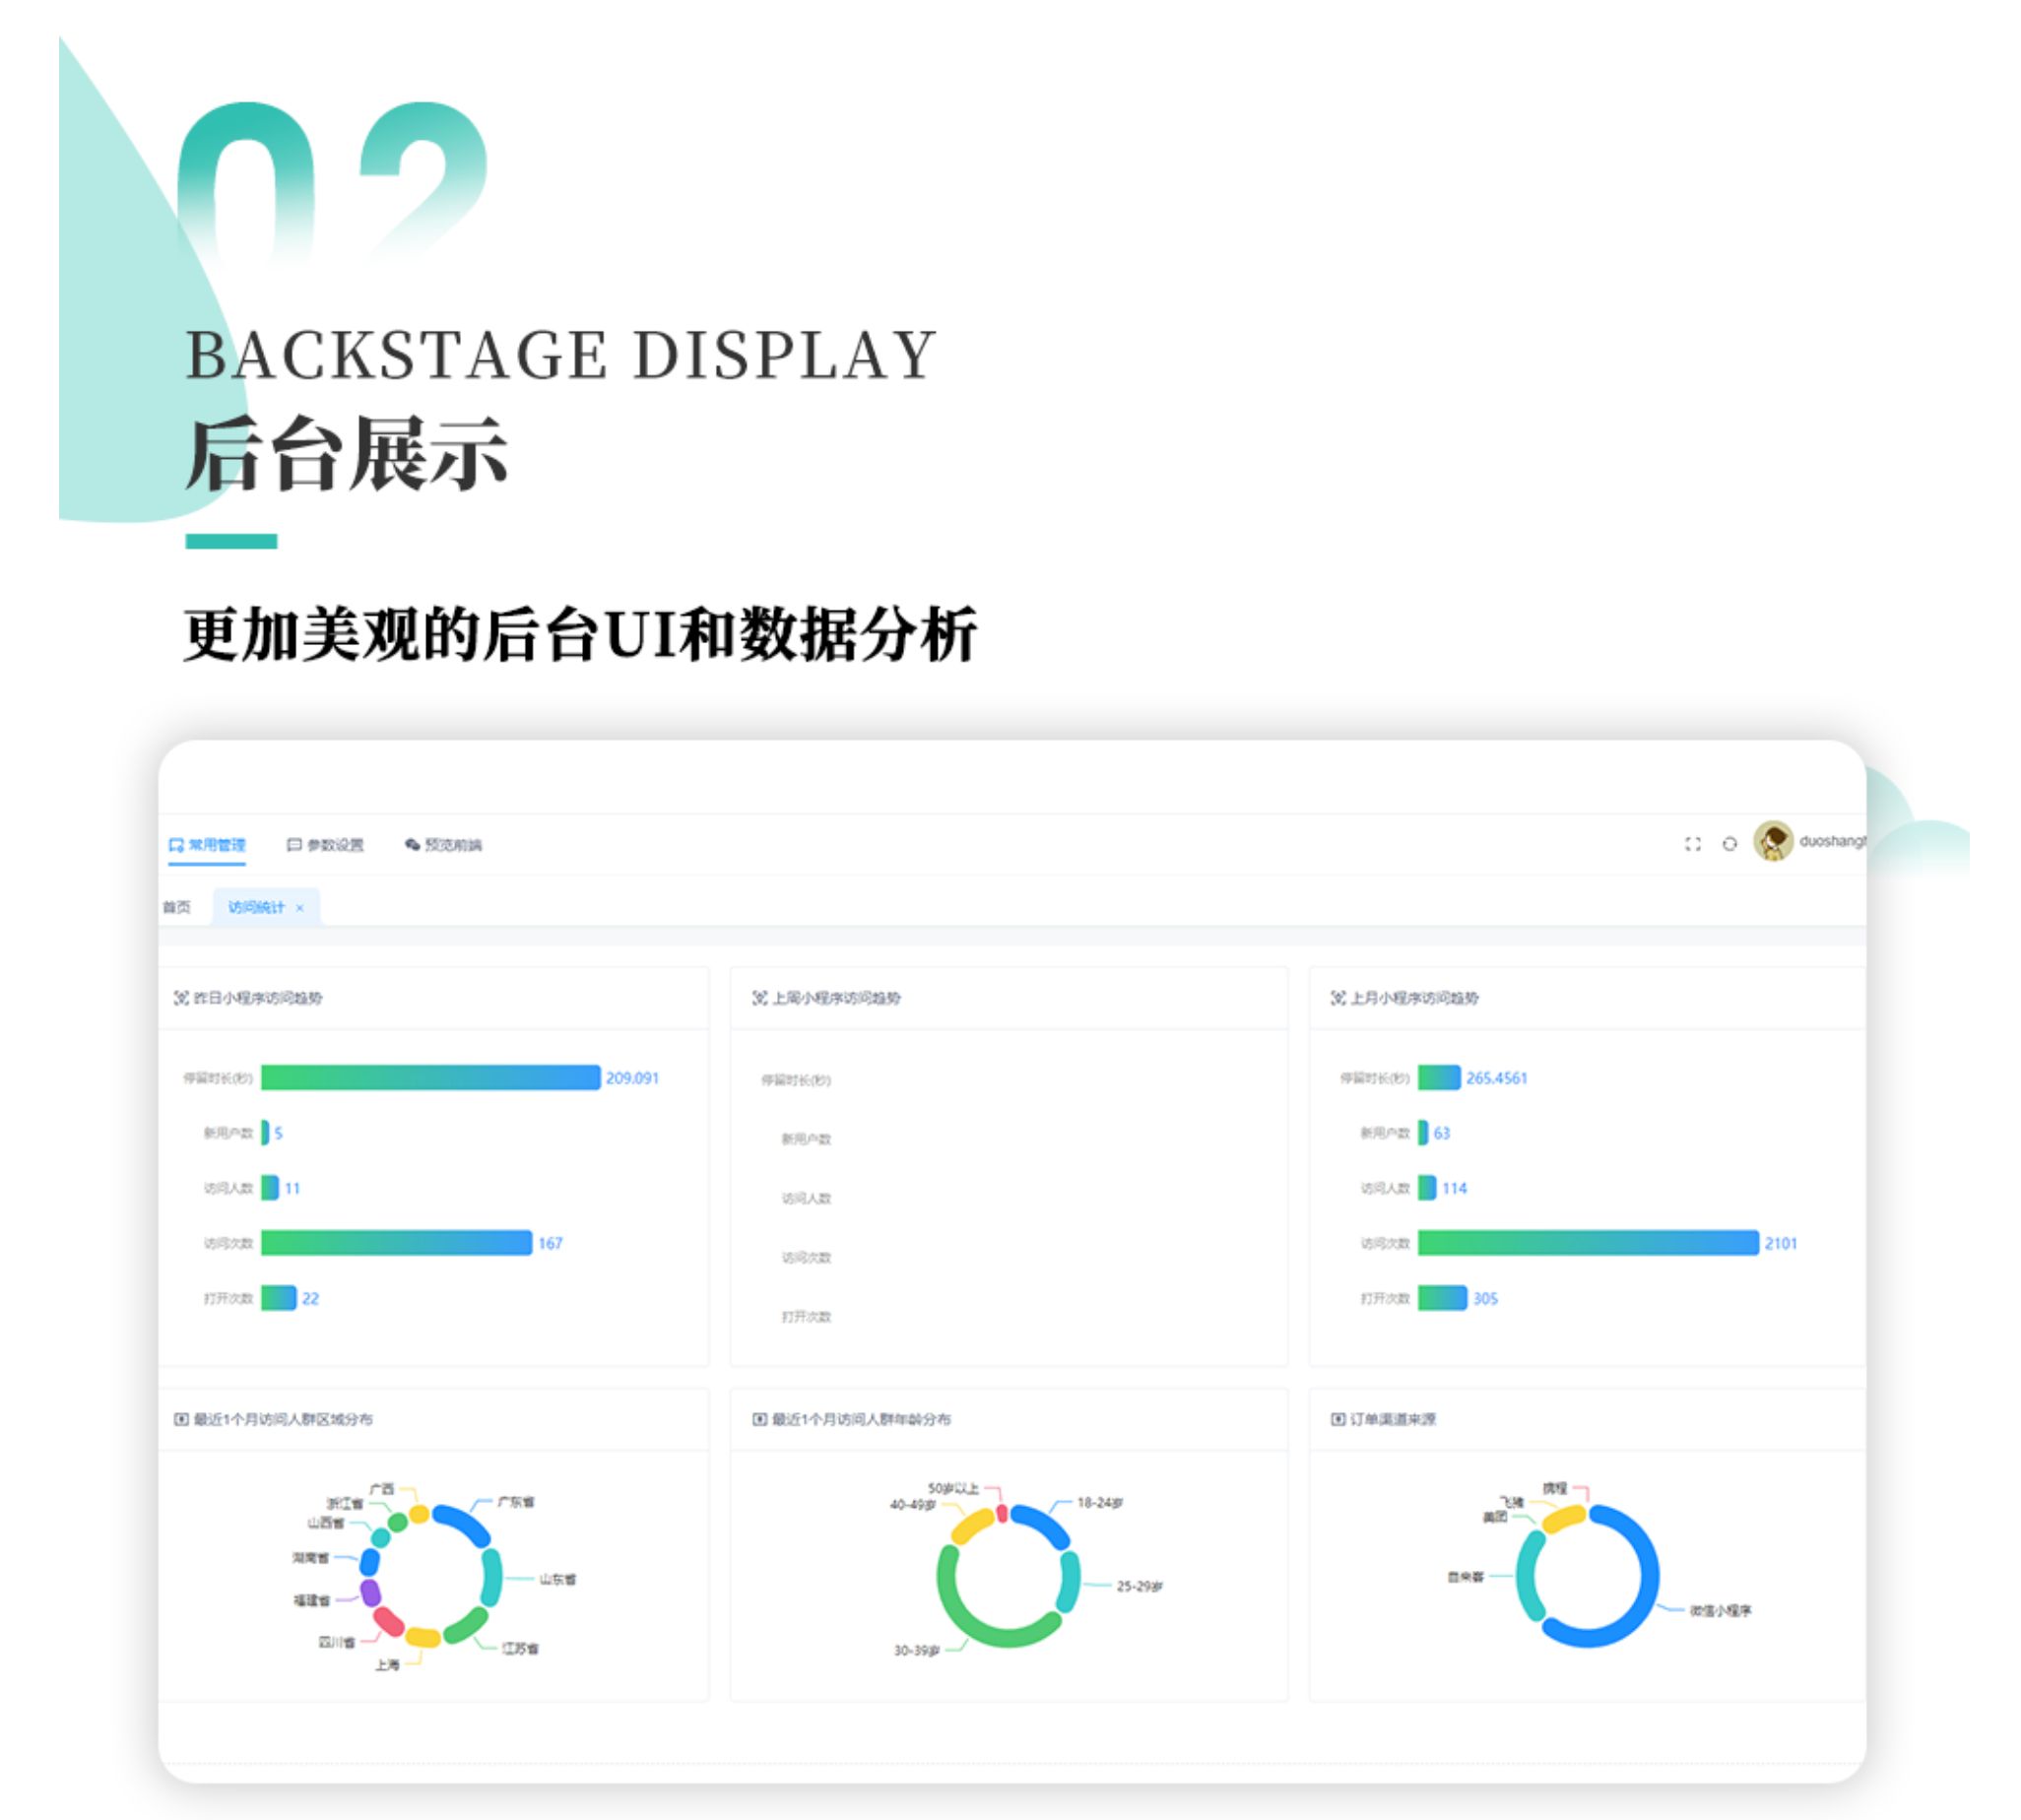Click the 上海 label in region chart
This screenshot has height=1820, width=2021.
point(387,1665)
